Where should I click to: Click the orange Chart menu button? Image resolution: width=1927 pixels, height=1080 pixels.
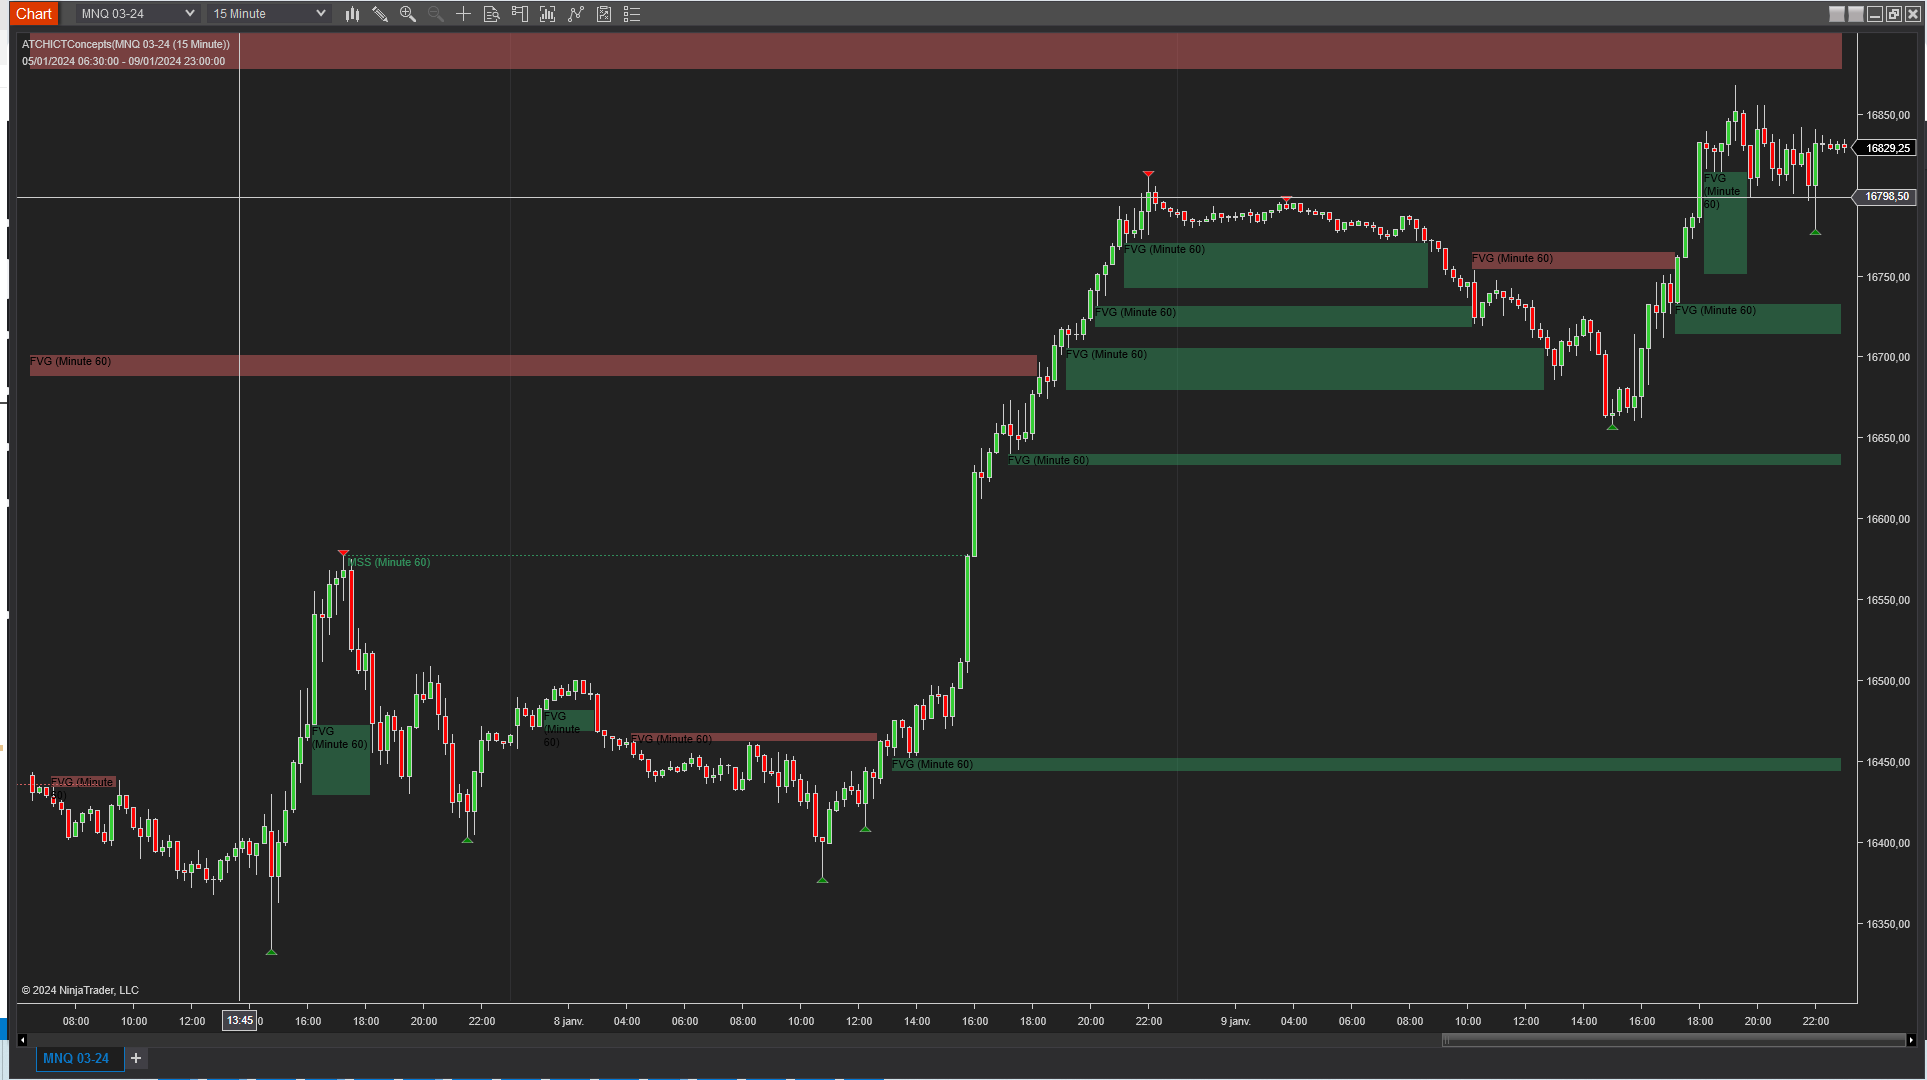pos(33,14)
